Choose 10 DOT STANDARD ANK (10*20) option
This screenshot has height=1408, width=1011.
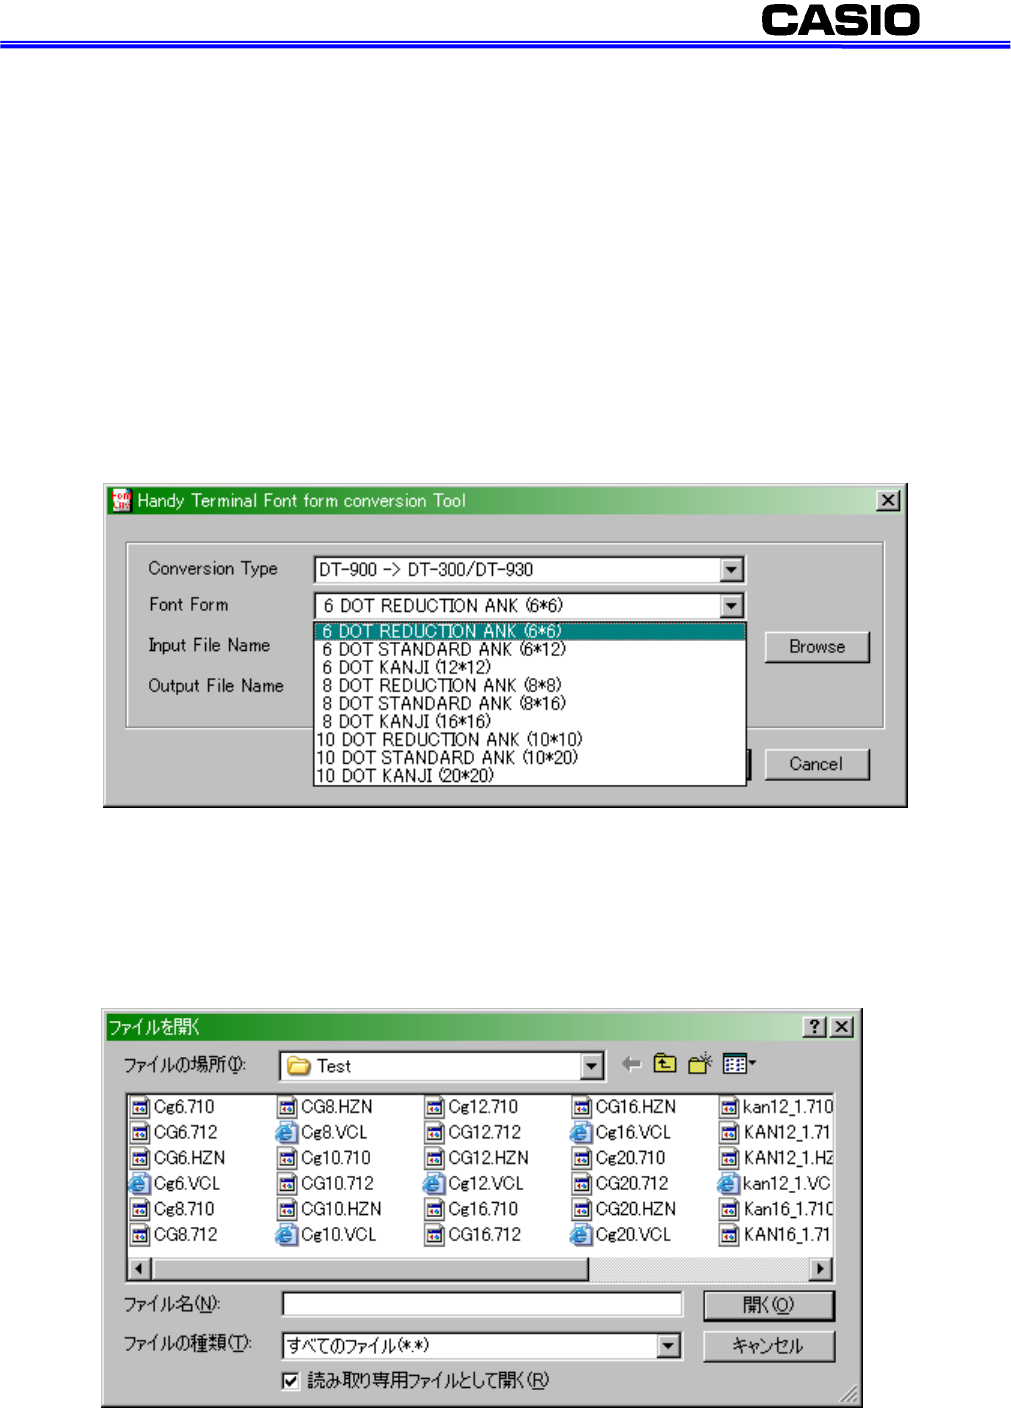coord(530,758)
